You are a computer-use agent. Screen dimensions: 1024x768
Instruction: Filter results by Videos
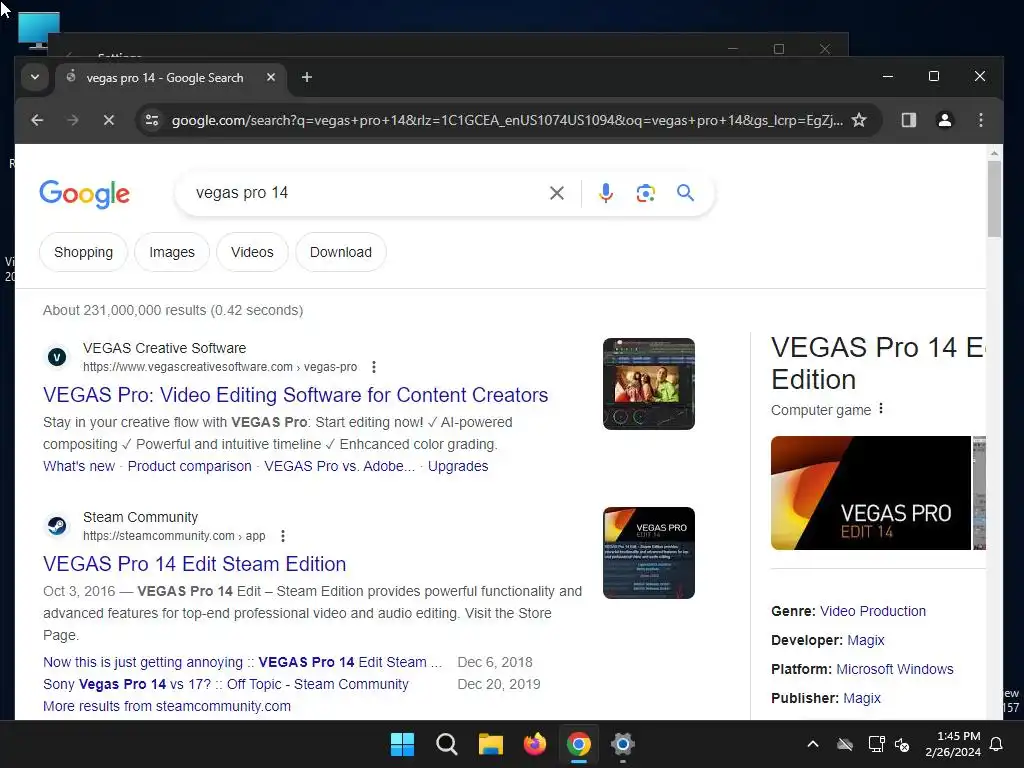[x=252, y=252]
